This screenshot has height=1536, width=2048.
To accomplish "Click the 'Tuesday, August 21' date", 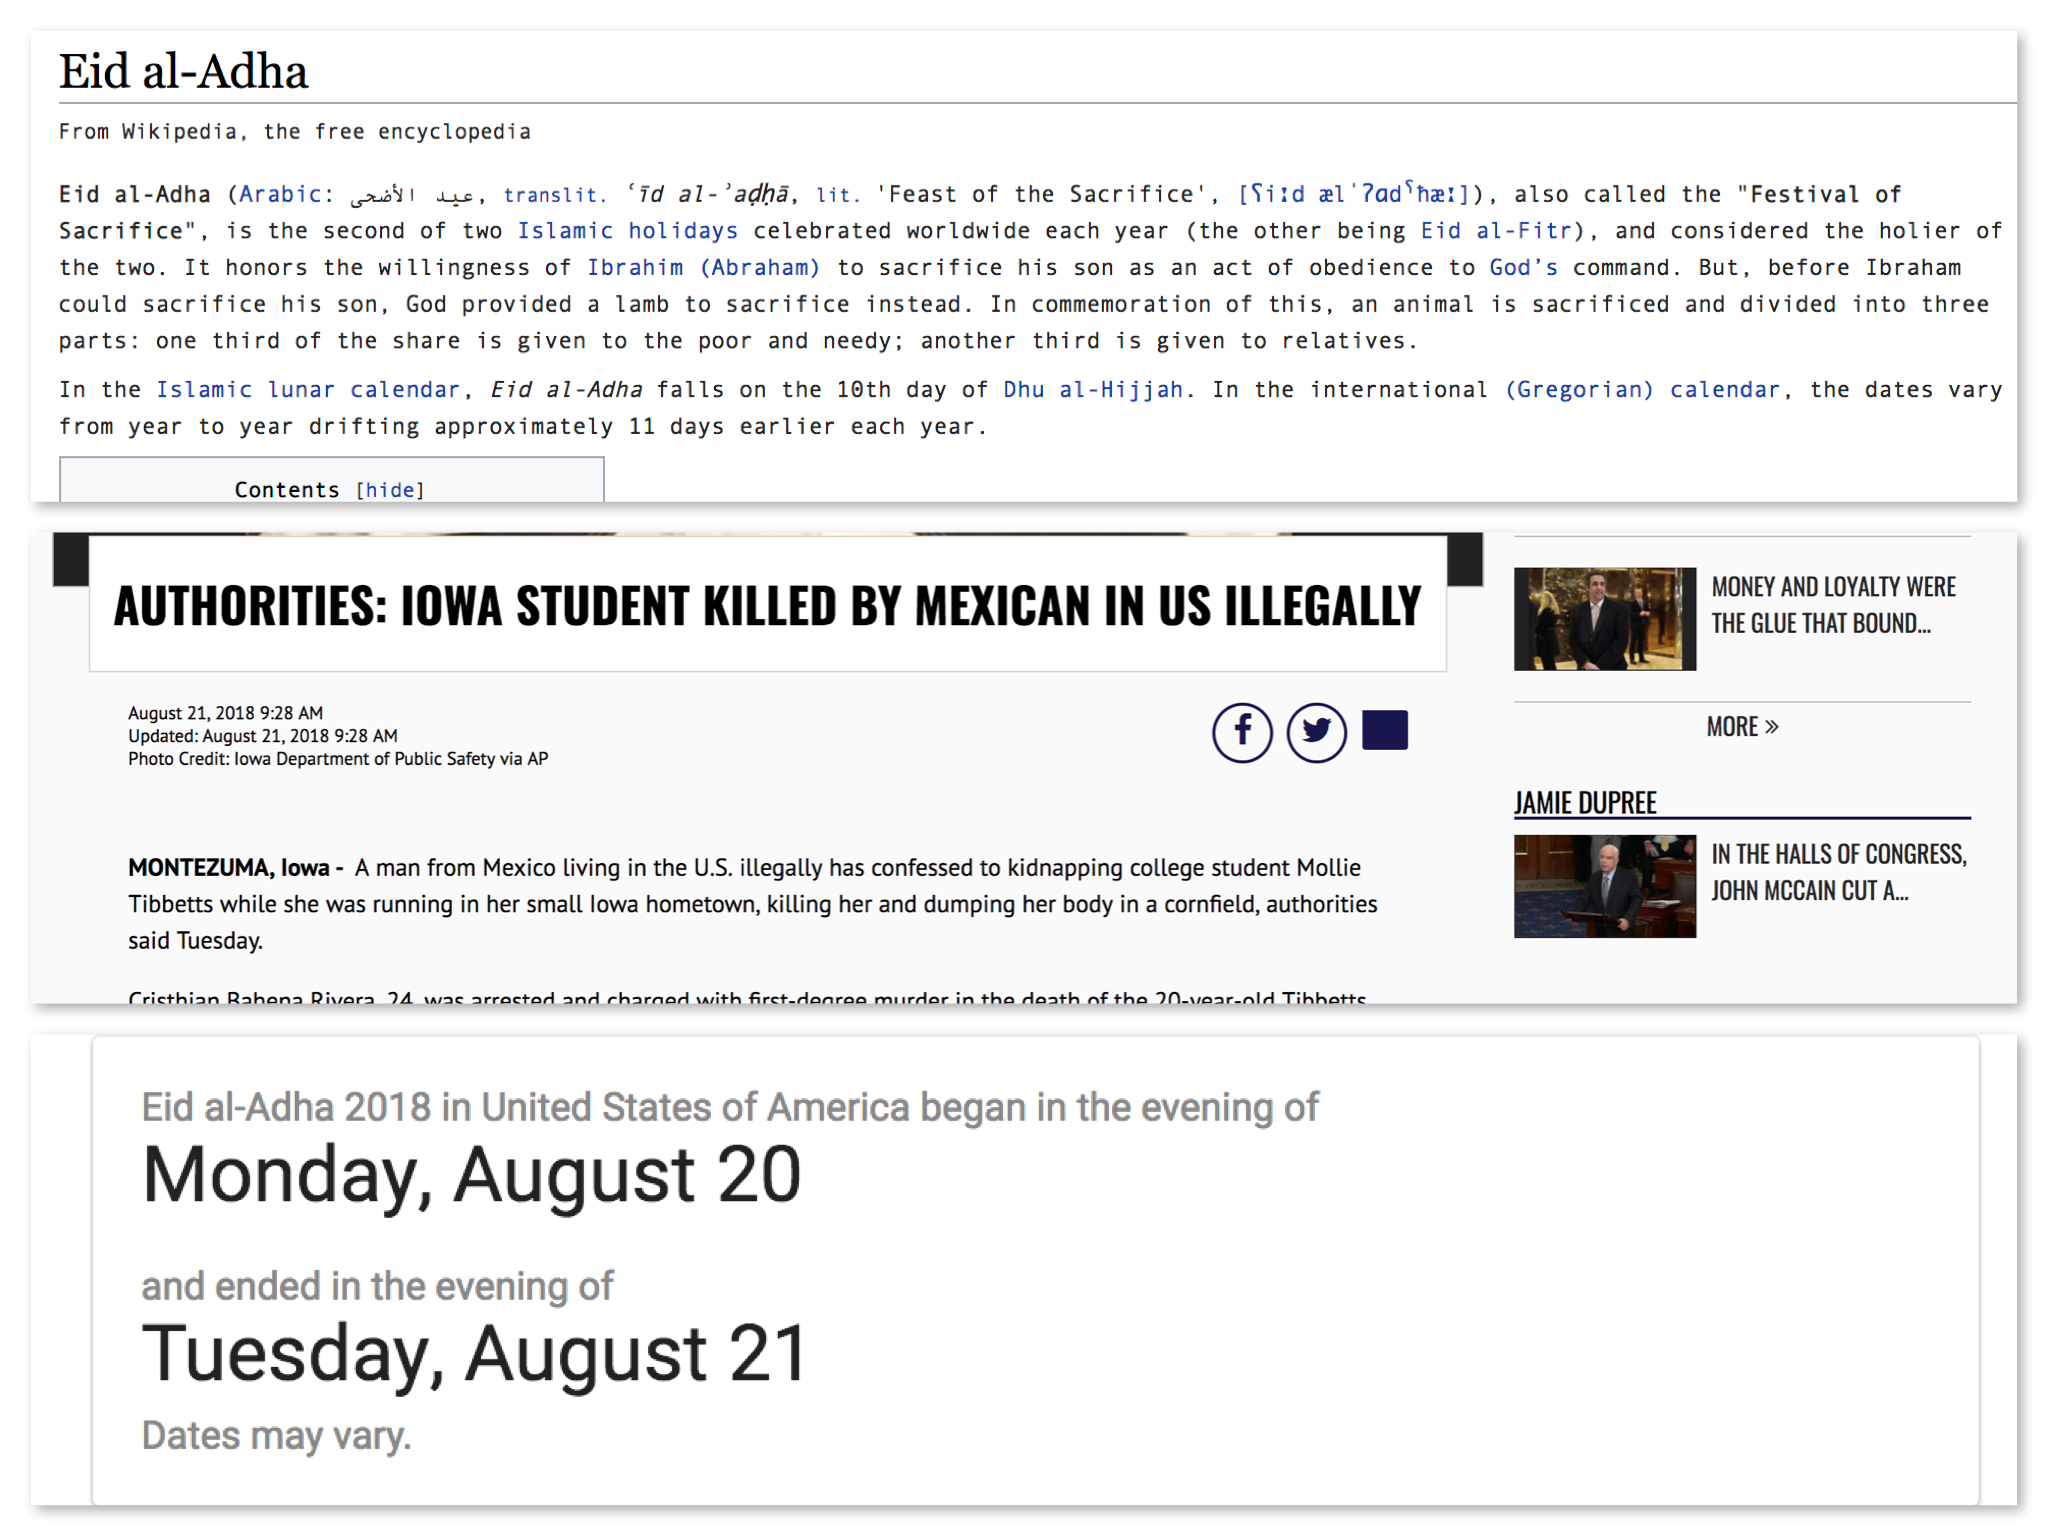I will tap(474, 1354).
